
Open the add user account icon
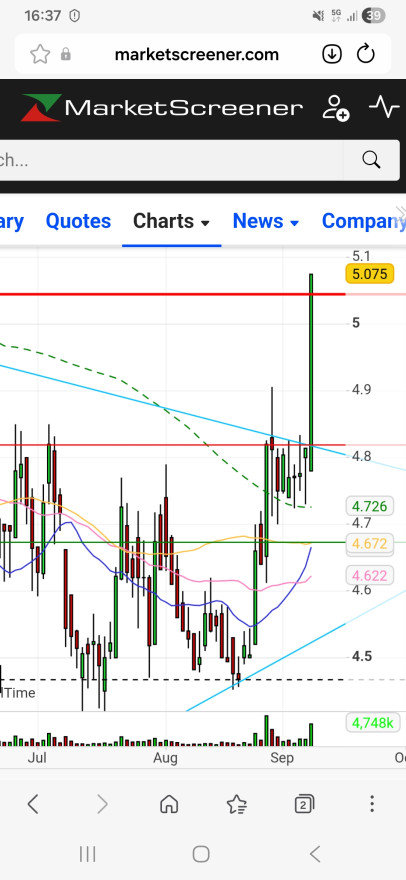point(335,107)
